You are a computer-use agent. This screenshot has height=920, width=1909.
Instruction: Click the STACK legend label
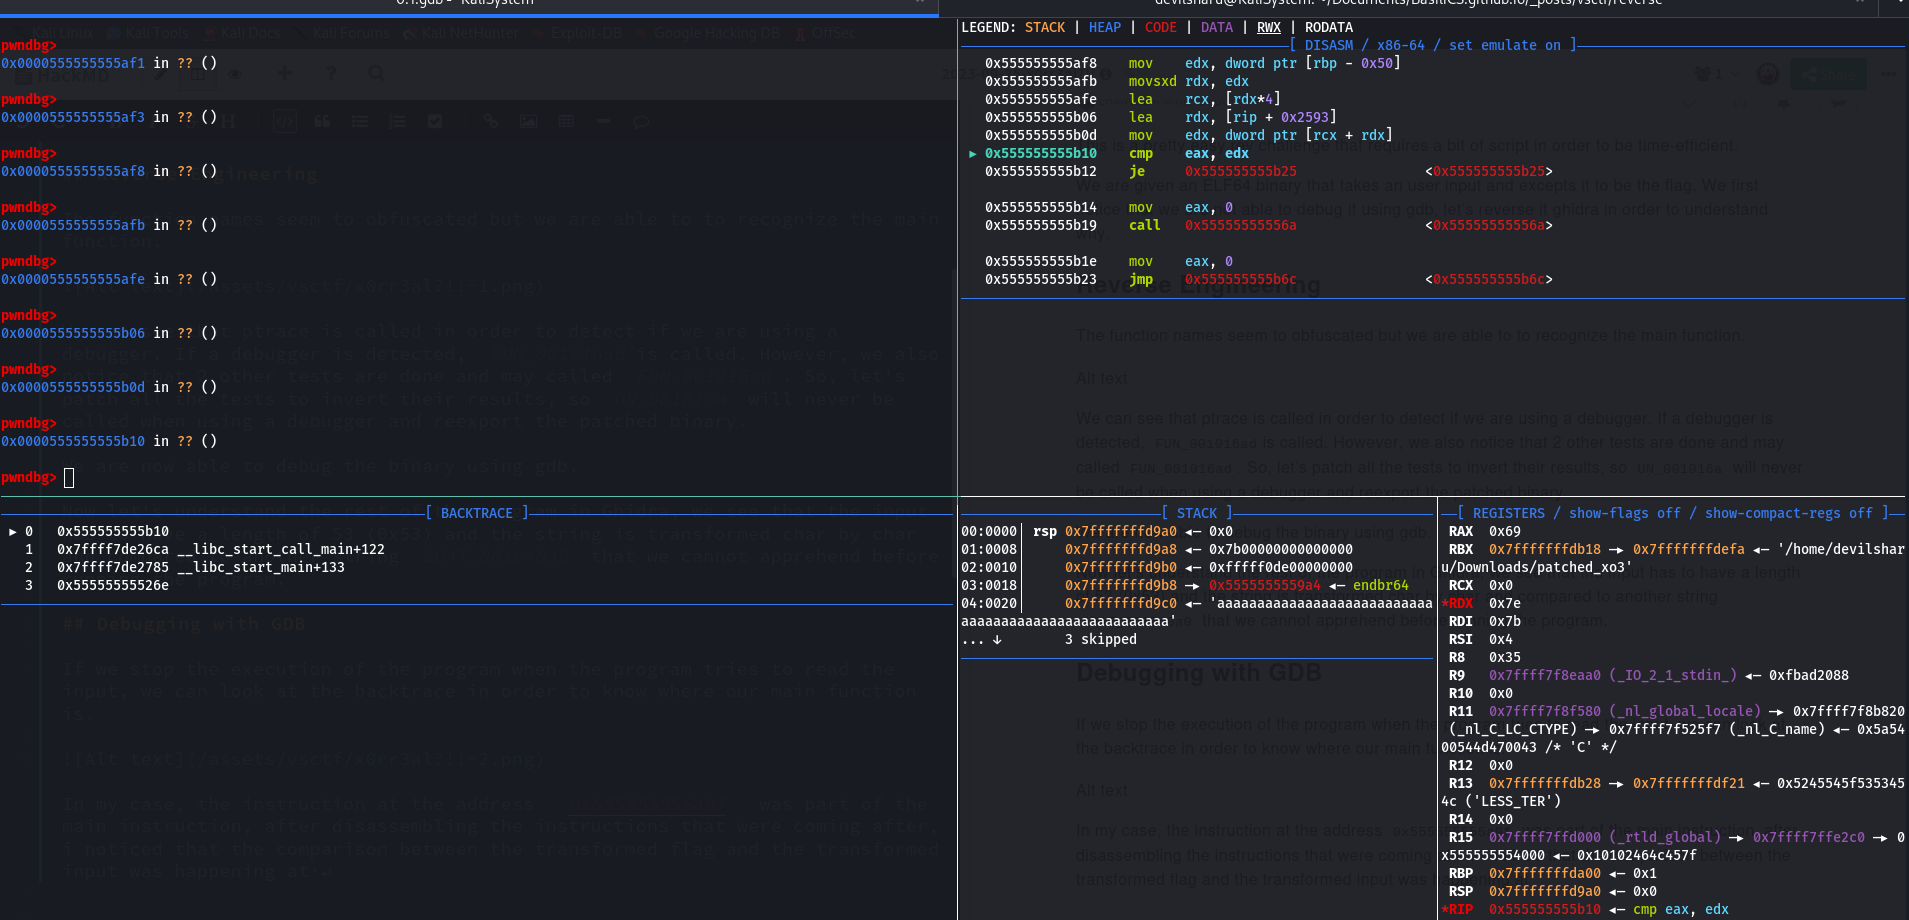(x=1045, y=28)
